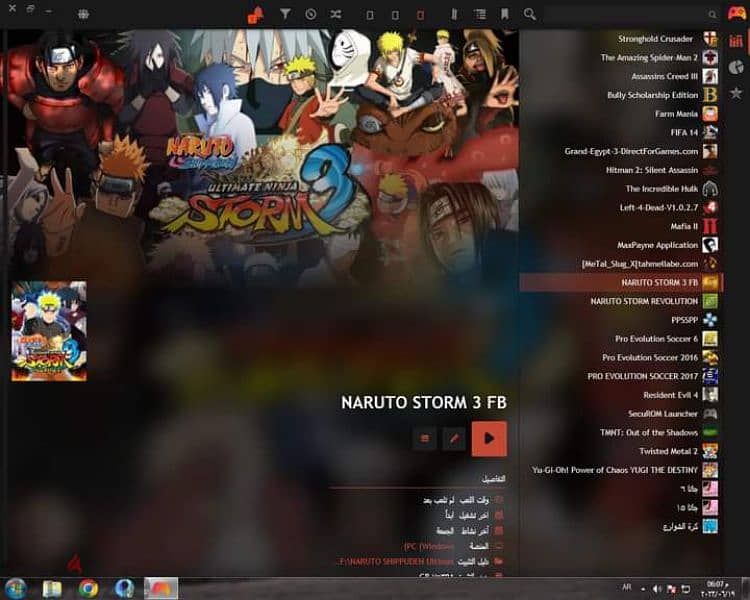The height and width of the screenshot is (600, 750).
Task: Open the pie-chart statistics icon in right sidebar
Action: click(736, 67)
